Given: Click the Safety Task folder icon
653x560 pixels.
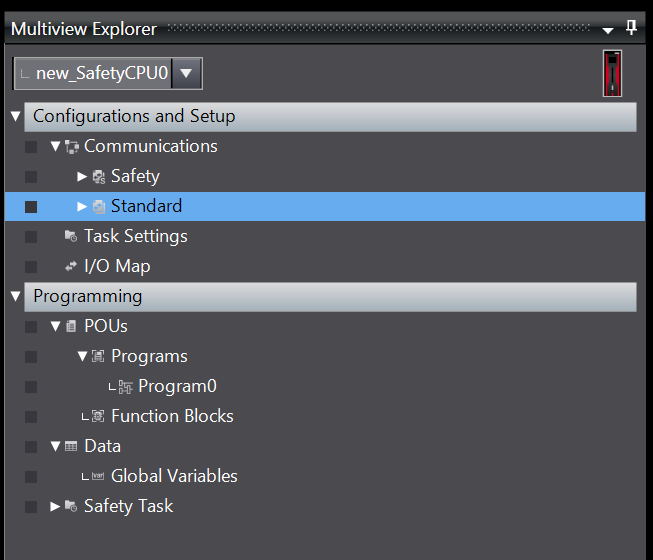Looking at the screenshot, I should [71, 506].
